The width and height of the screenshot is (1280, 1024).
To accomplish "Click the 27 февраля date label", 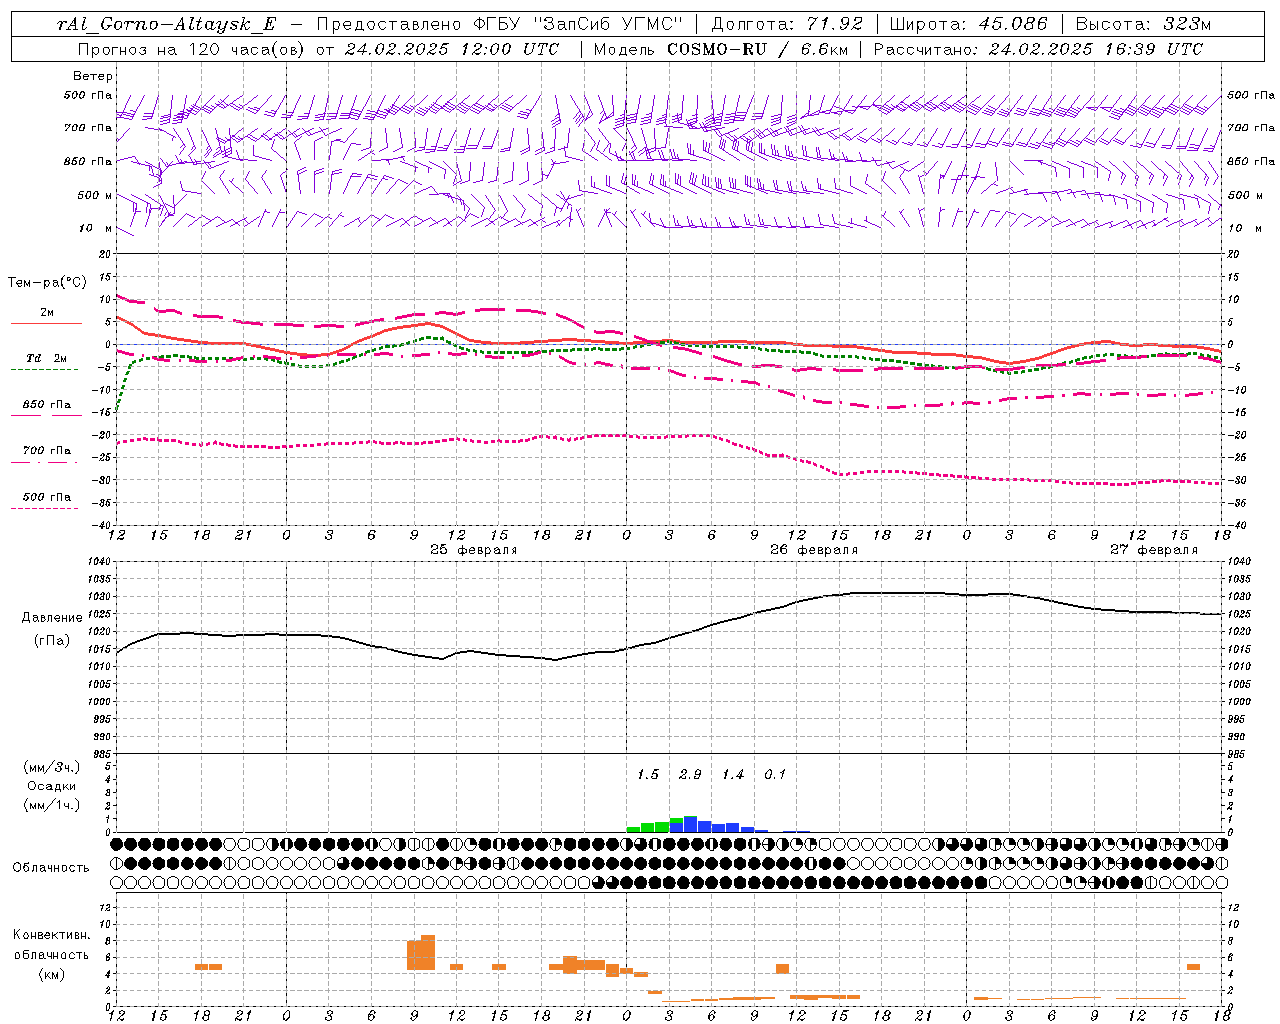I will (1154, 550).
